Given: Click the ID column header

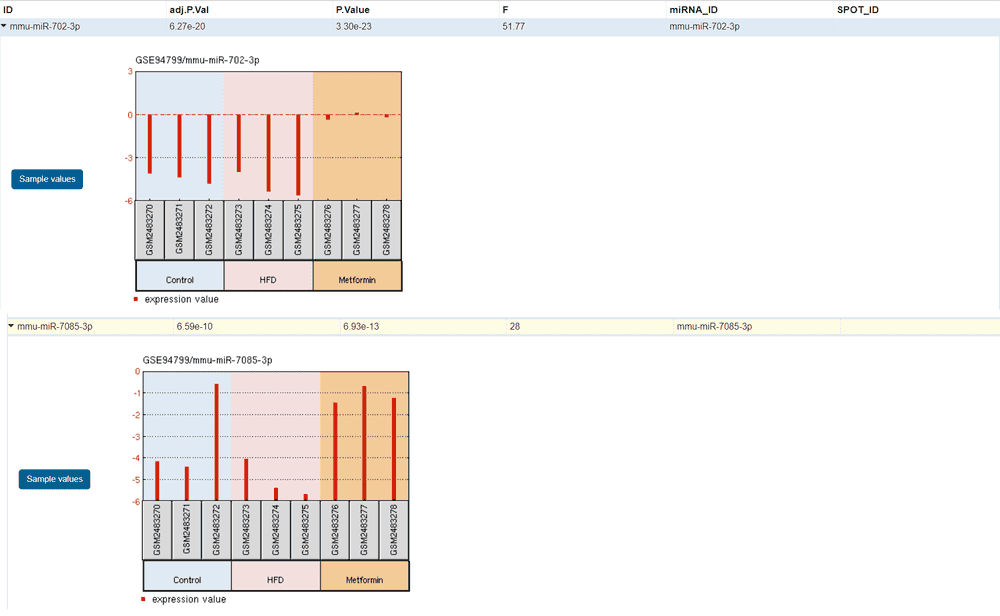Looking at the screenshot, I should pyautogui.click(x=9, y=9).
